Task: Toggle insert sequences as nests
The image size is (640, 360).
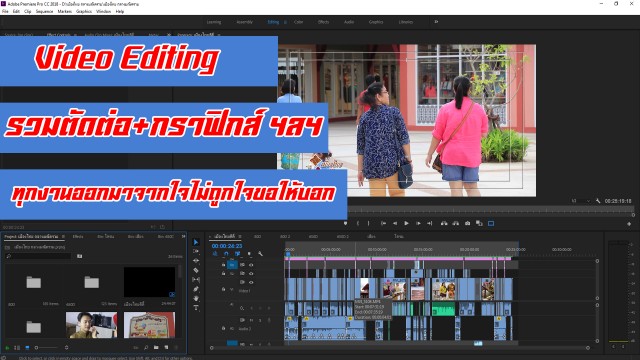Action: coord(215,254)
